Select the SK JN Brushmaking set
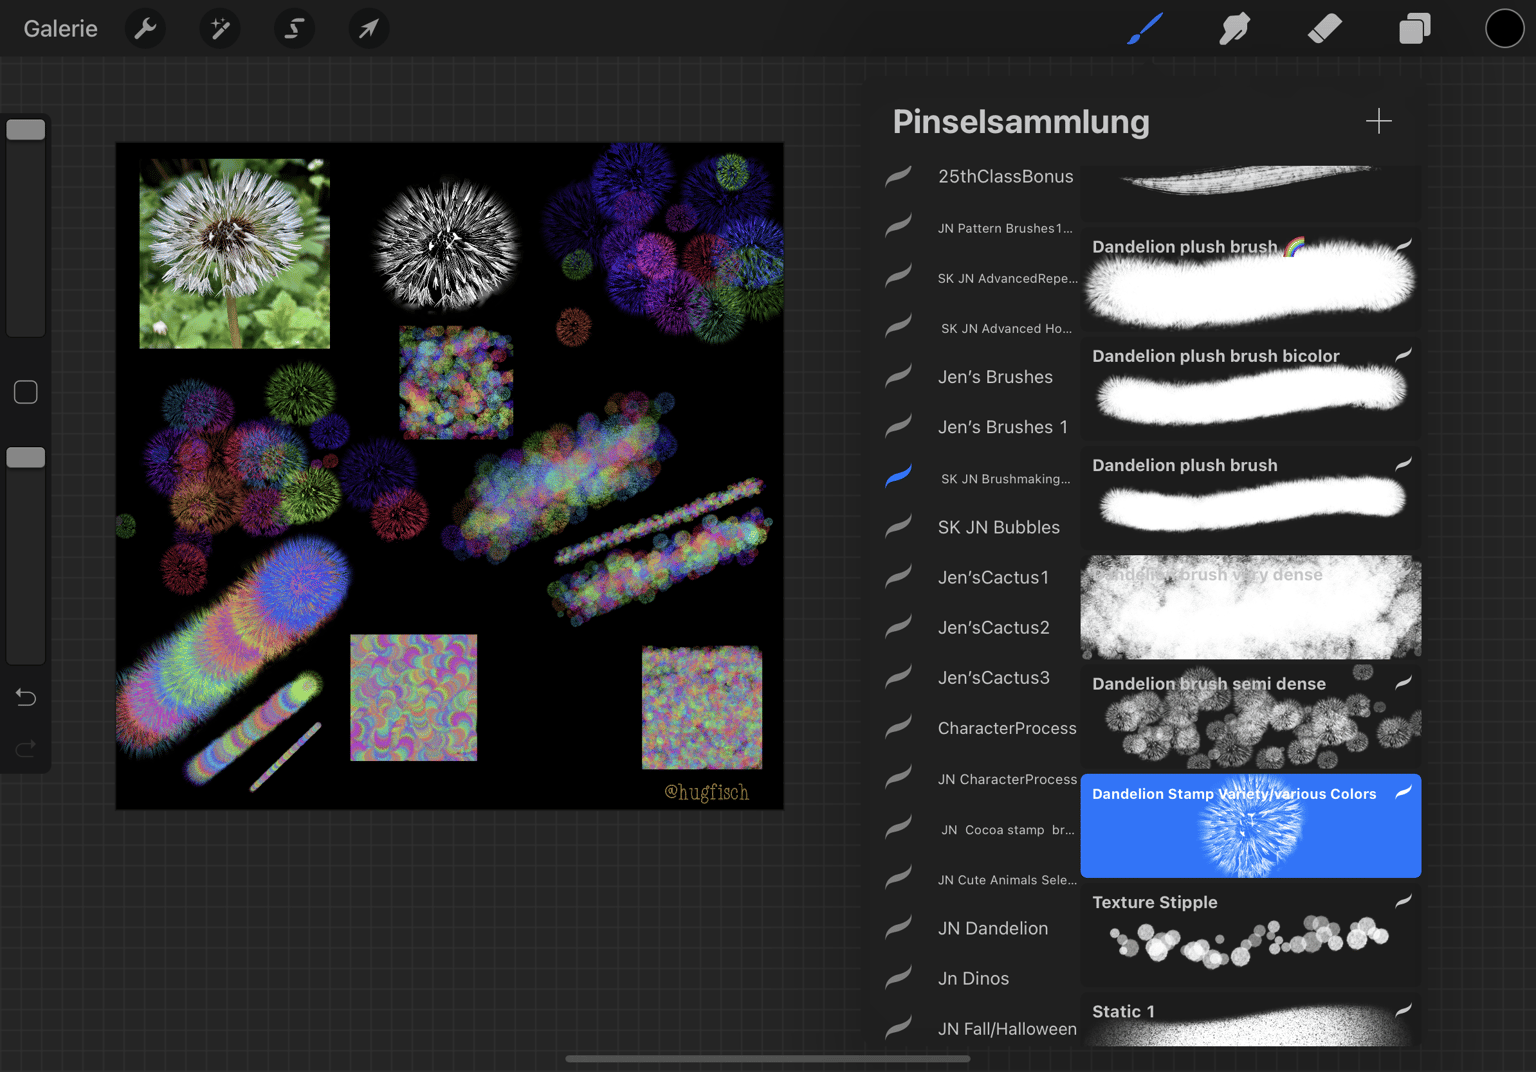The width and height of the screenshot is (1536, 1072). pyautogui.click(x=980, y=477)
